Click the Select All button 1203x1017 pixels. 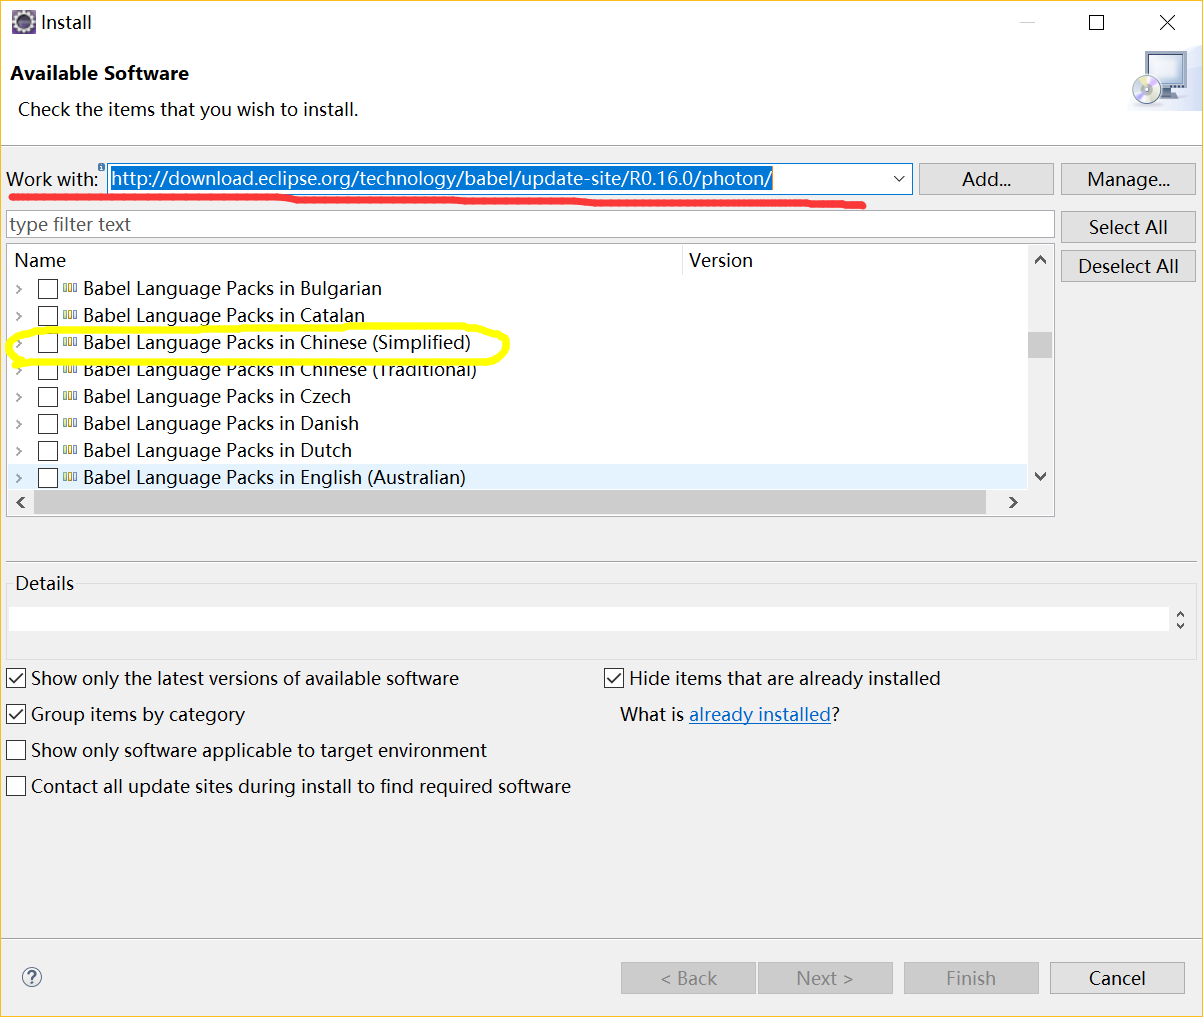click(1128, 227)
